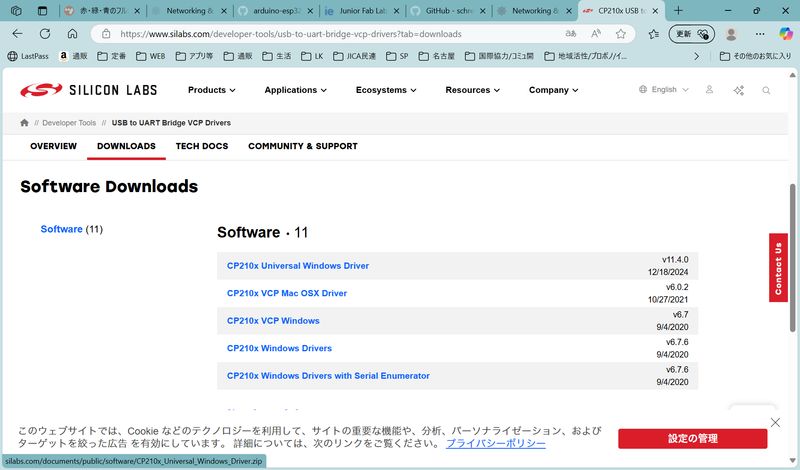This screenshot has width=800, height=470.
Task: Click the page vertical scrollbar
Action: pyautogui.click(x=792, y=258)
